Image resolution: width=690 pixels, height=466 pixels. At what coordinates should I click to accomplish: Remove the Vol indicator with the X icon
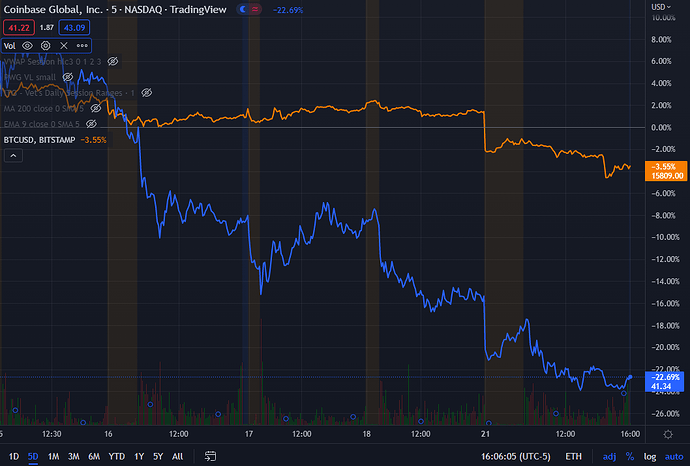(64, 46)
